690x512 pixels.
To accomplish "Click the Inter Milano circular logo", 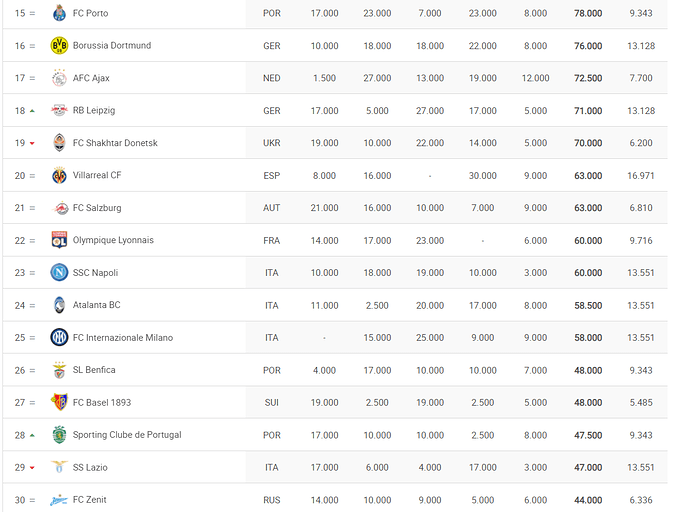I will pos(59,338).
